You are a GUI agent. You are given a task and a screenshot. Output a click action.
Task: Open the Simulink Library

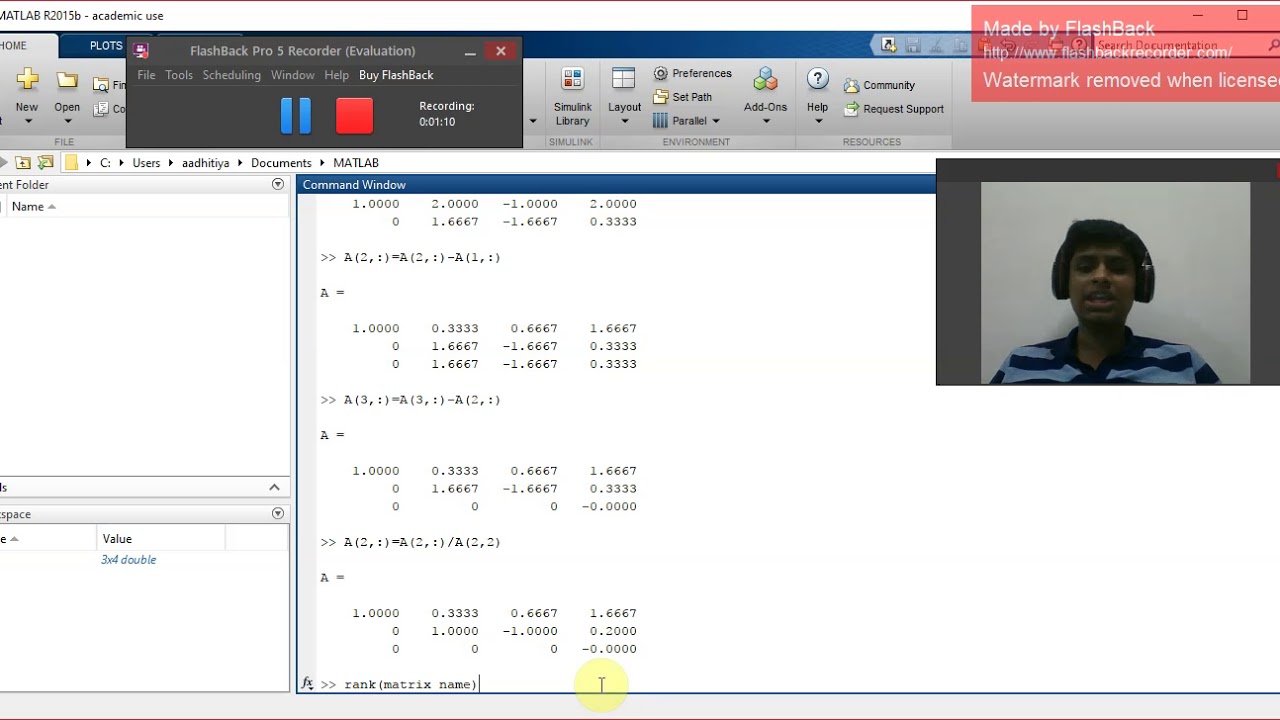572,97
